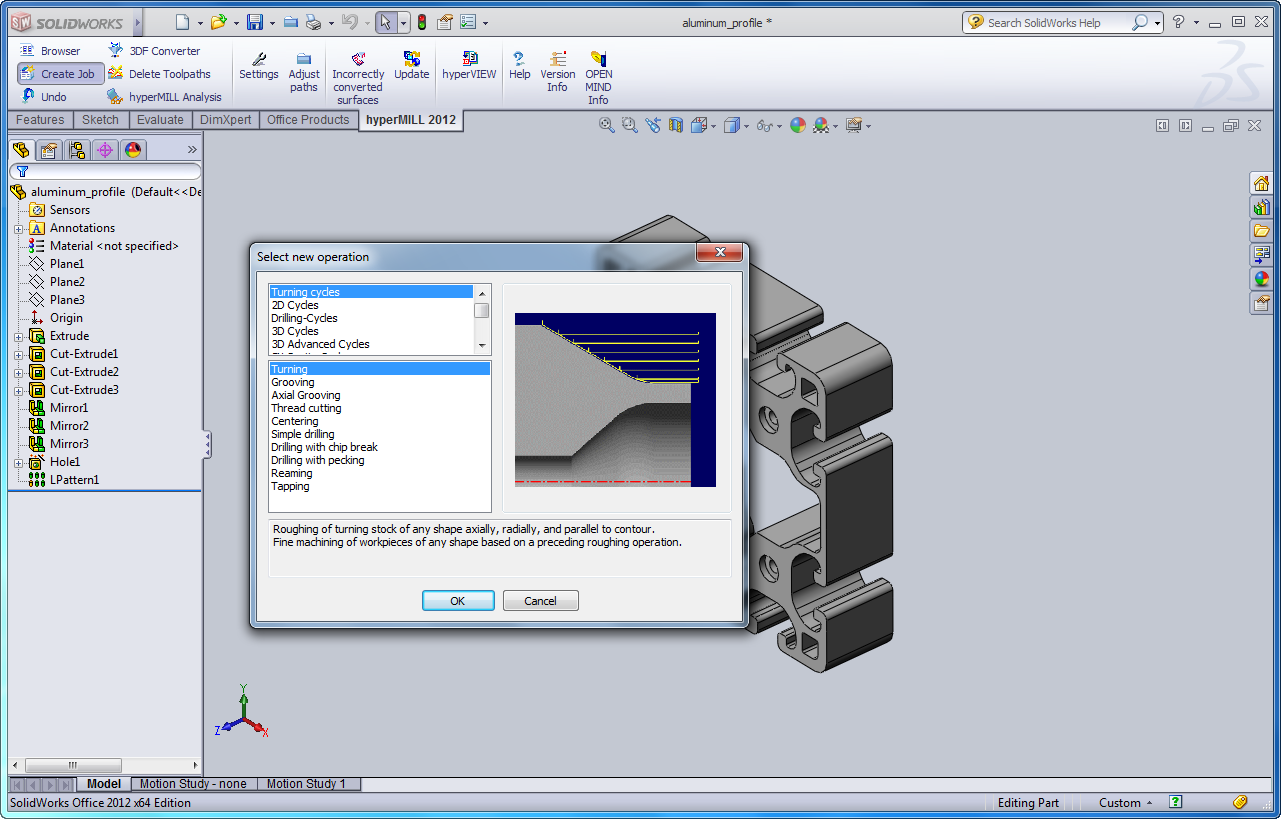Open the 3DF Converter
Viewport: 1281px width, 819px height.
click(154, 51)
